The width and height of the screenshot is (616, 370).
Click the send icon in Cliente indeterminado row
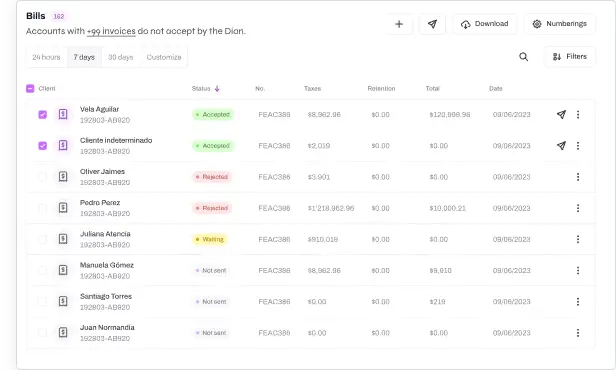[x=561, y=146]
